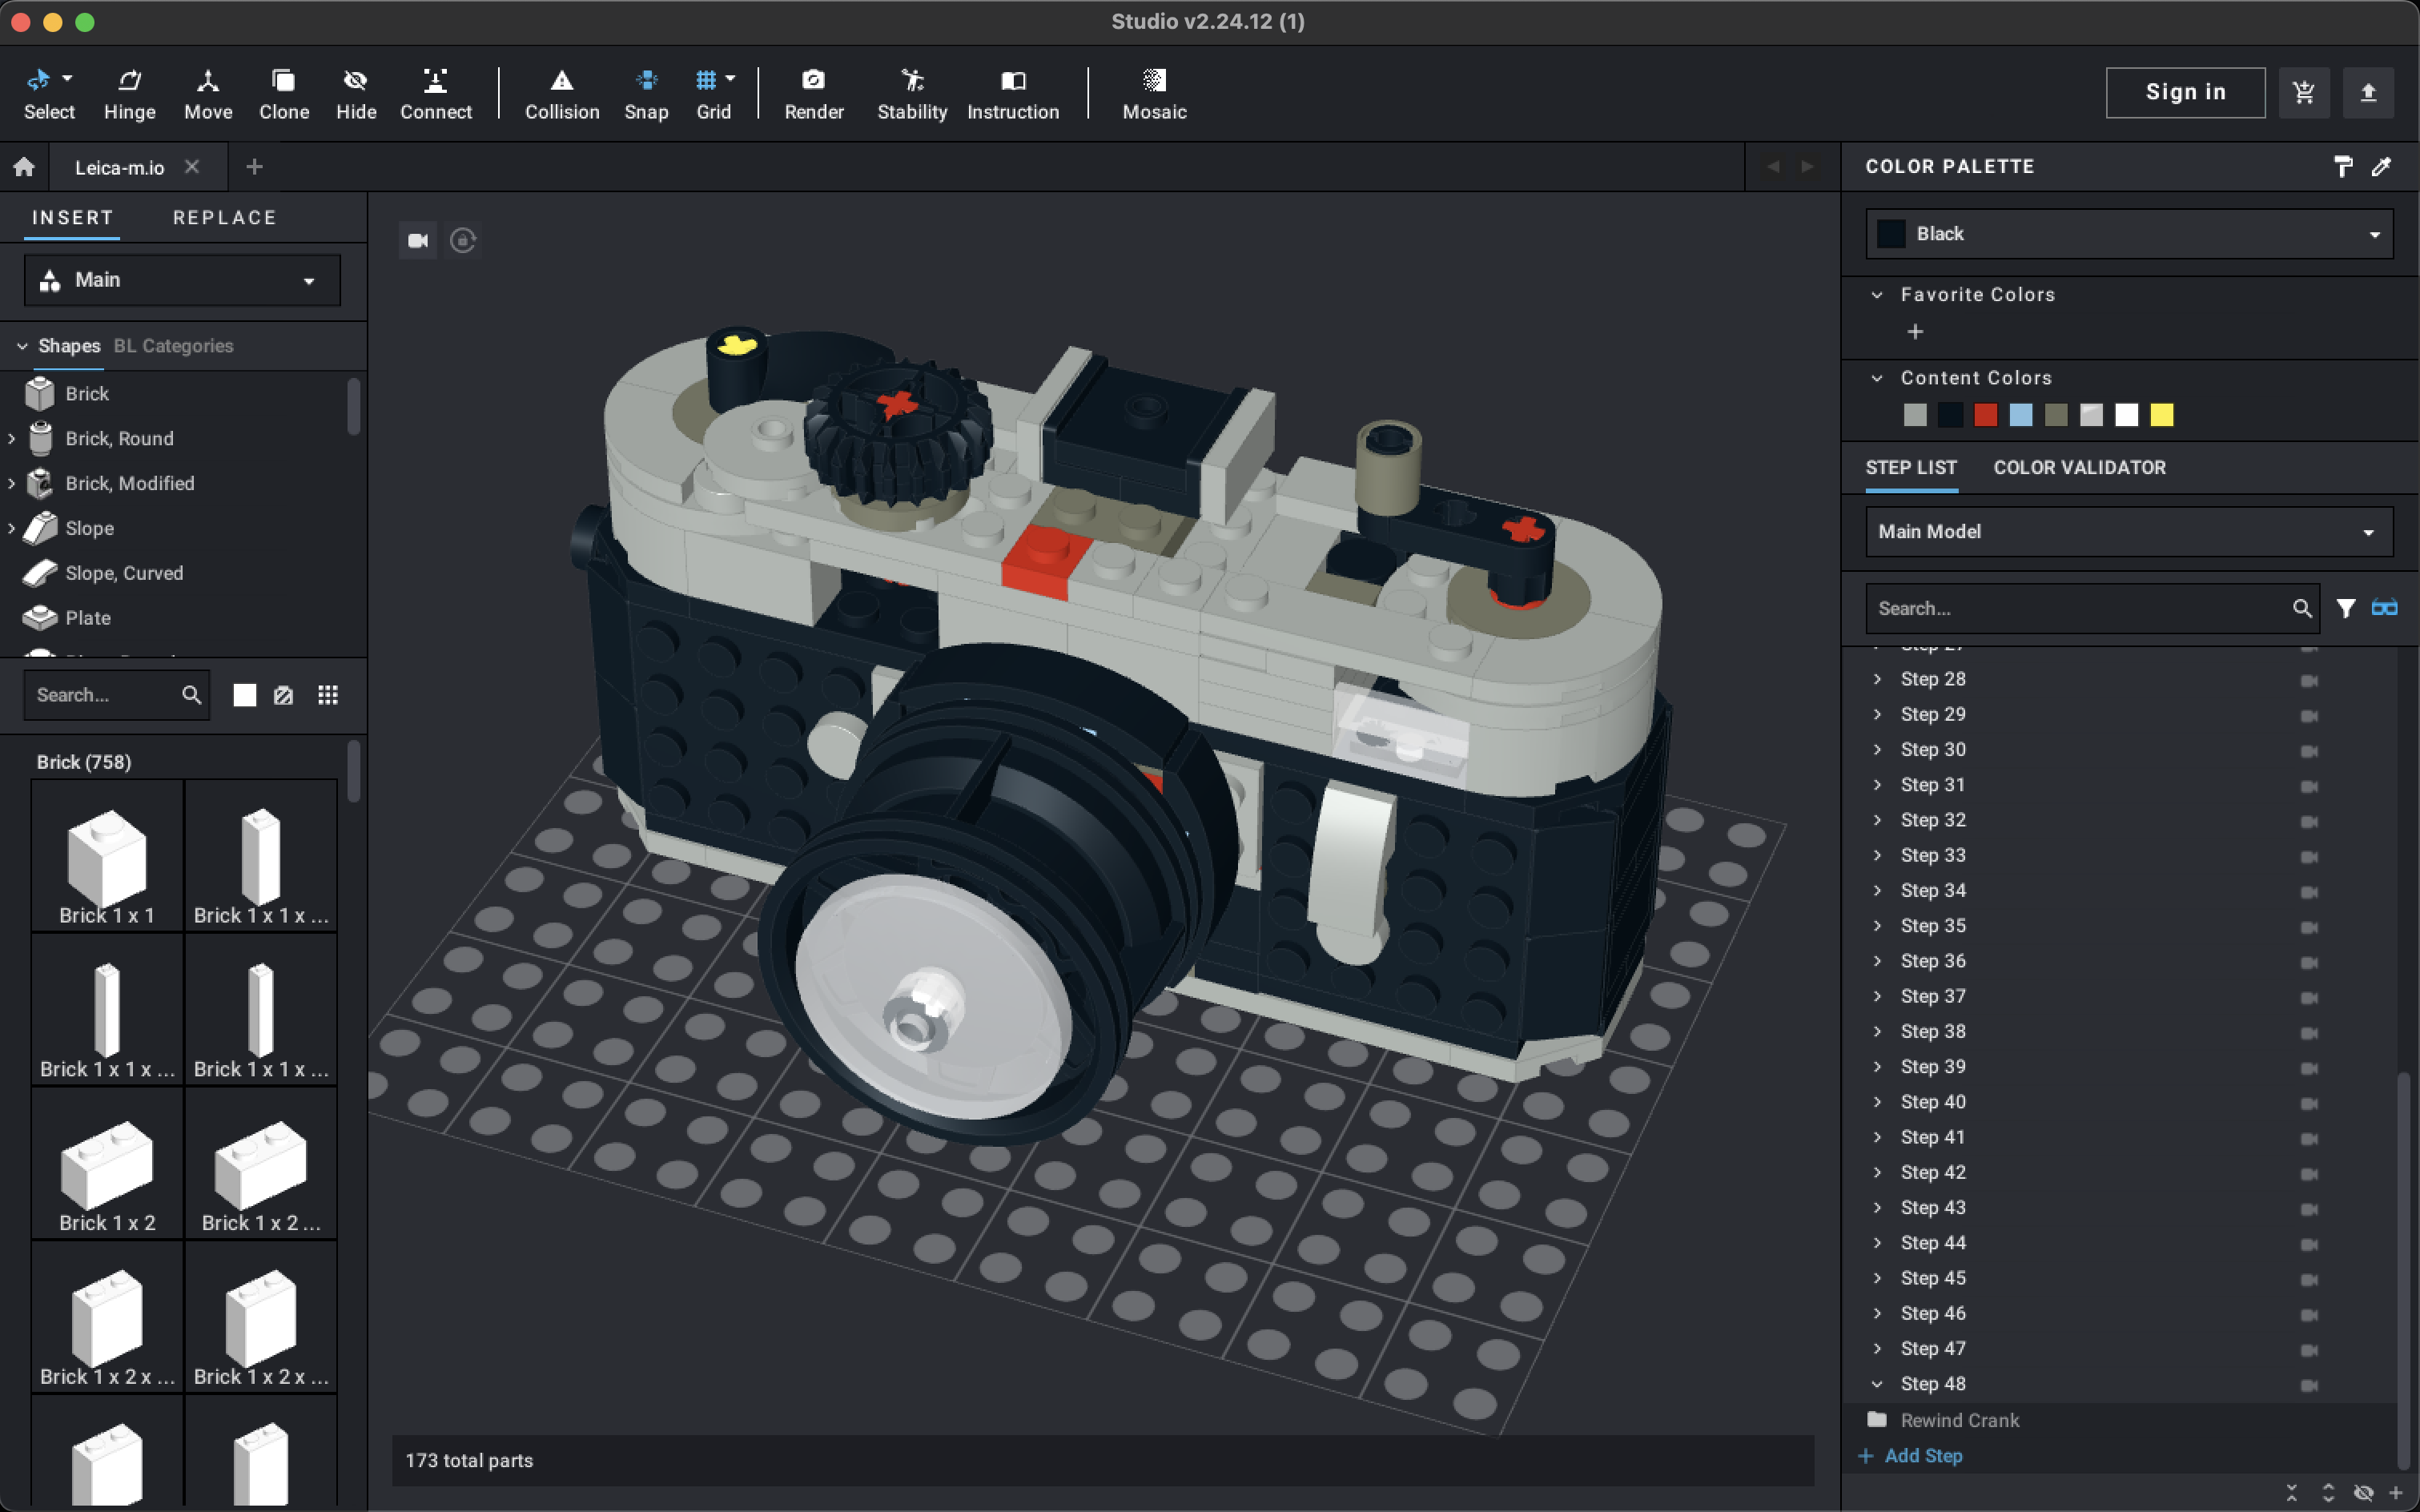Select the Brick 1 x 2 thumbnail
Image resolution: width=2420 pixels, height=1512 pixels.
[x=107, y=1168]
